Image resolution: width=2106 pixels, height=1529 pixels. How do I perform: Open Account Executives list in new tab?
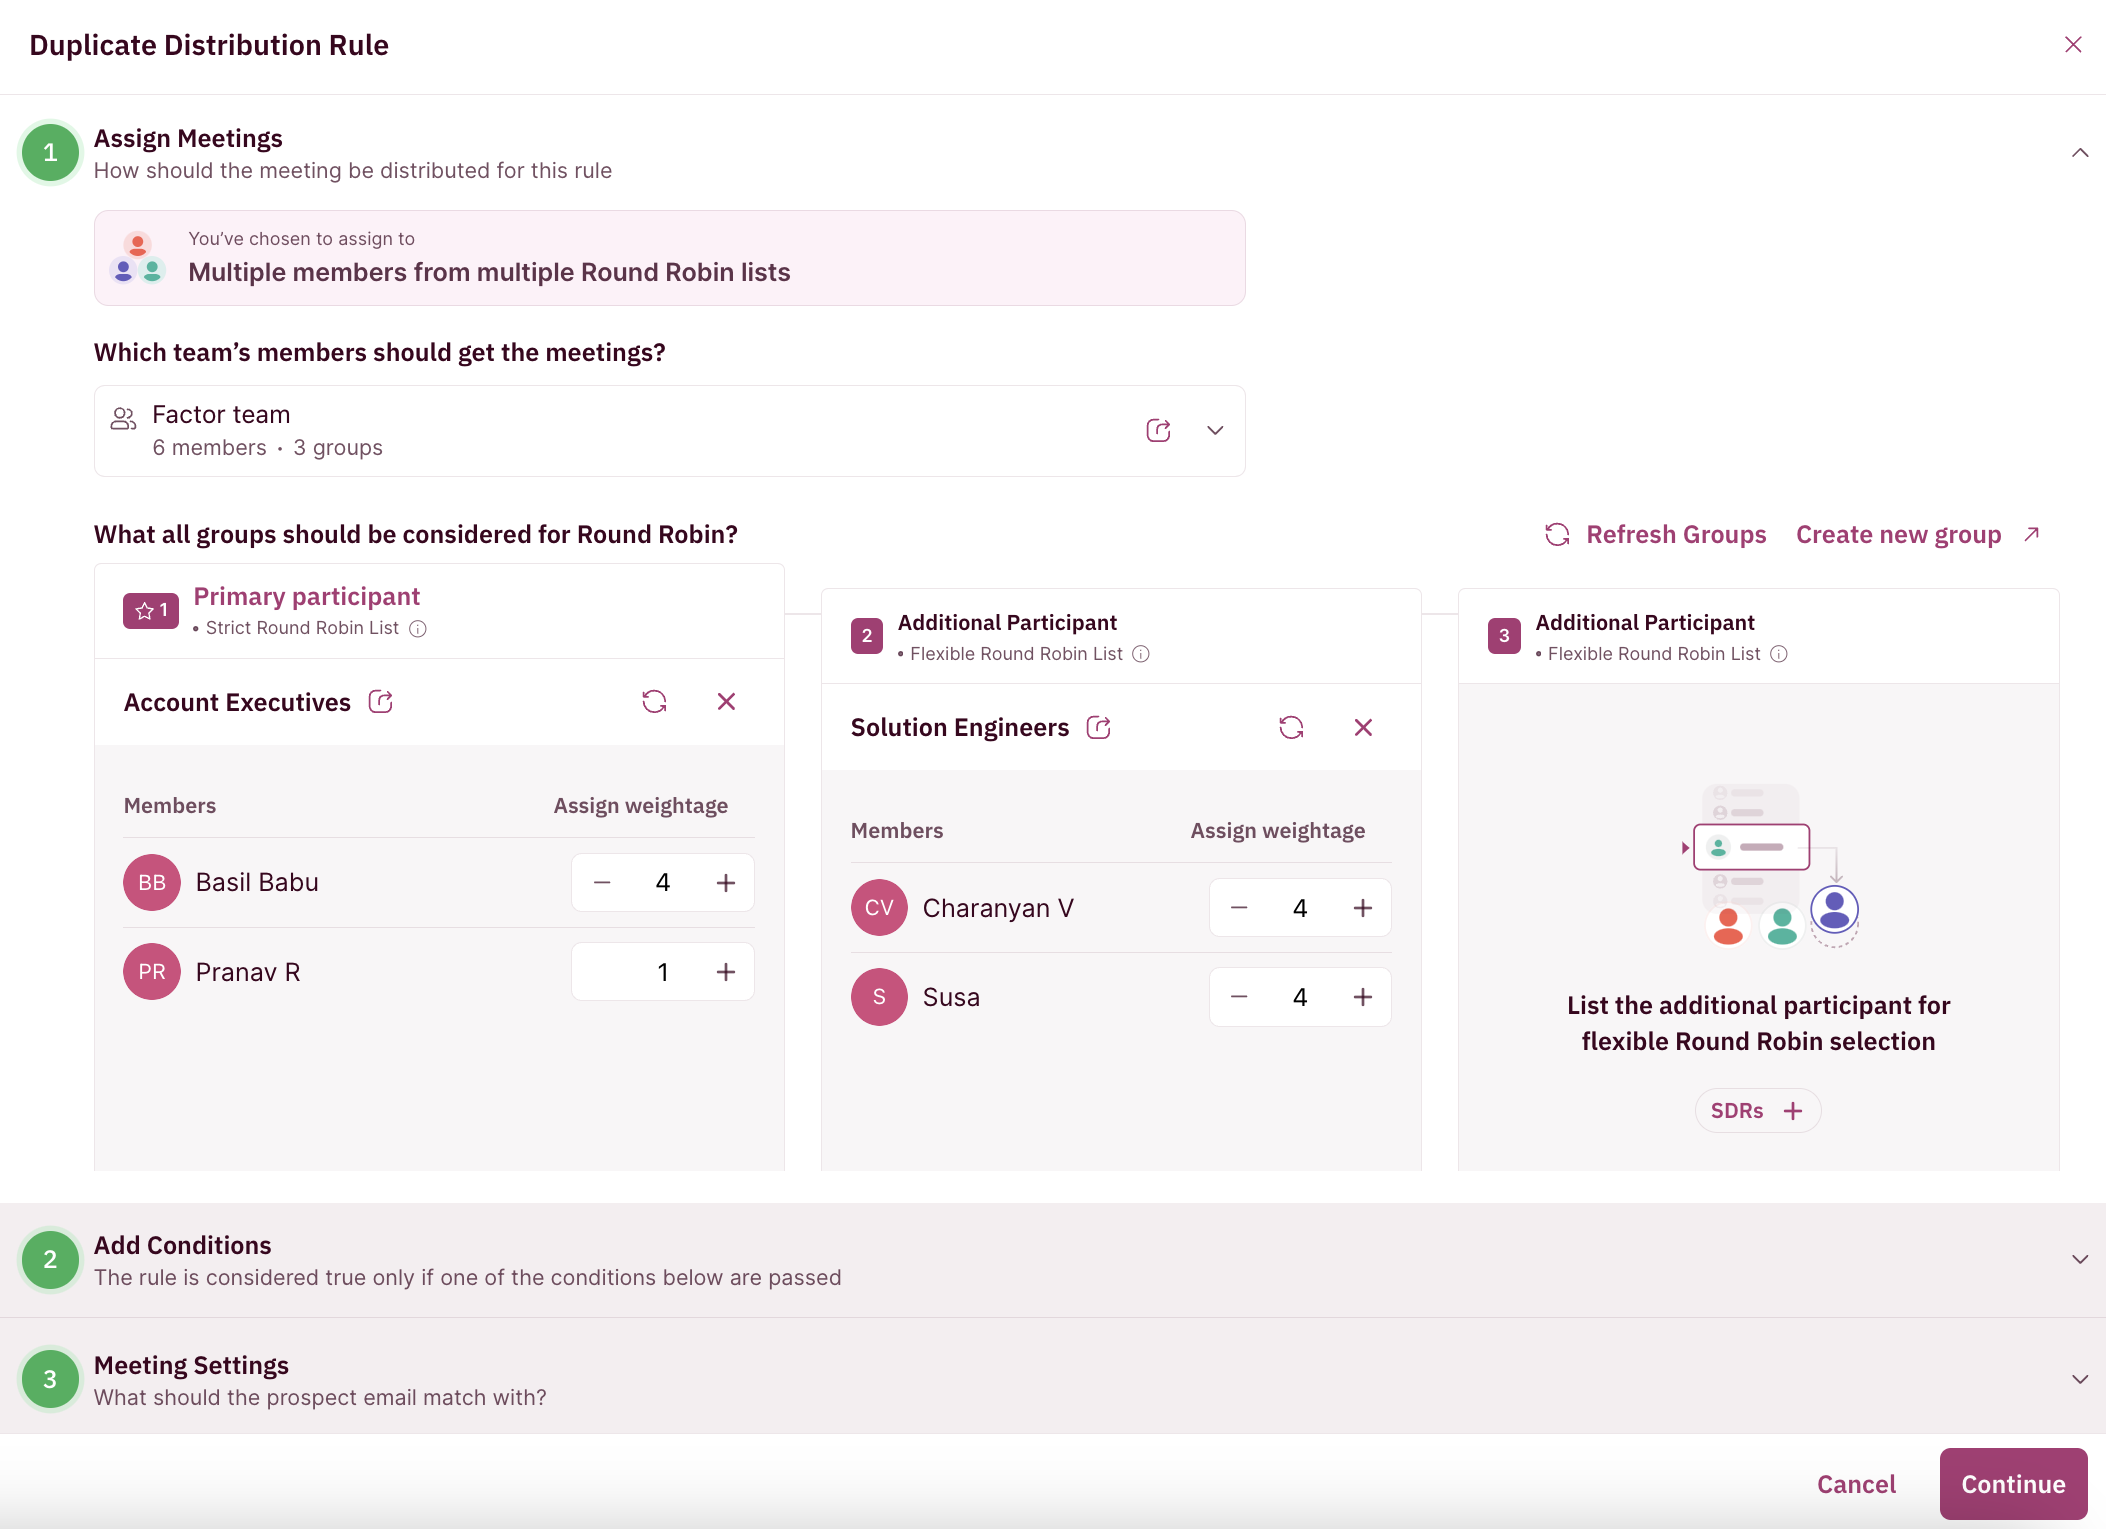(380, 701)
